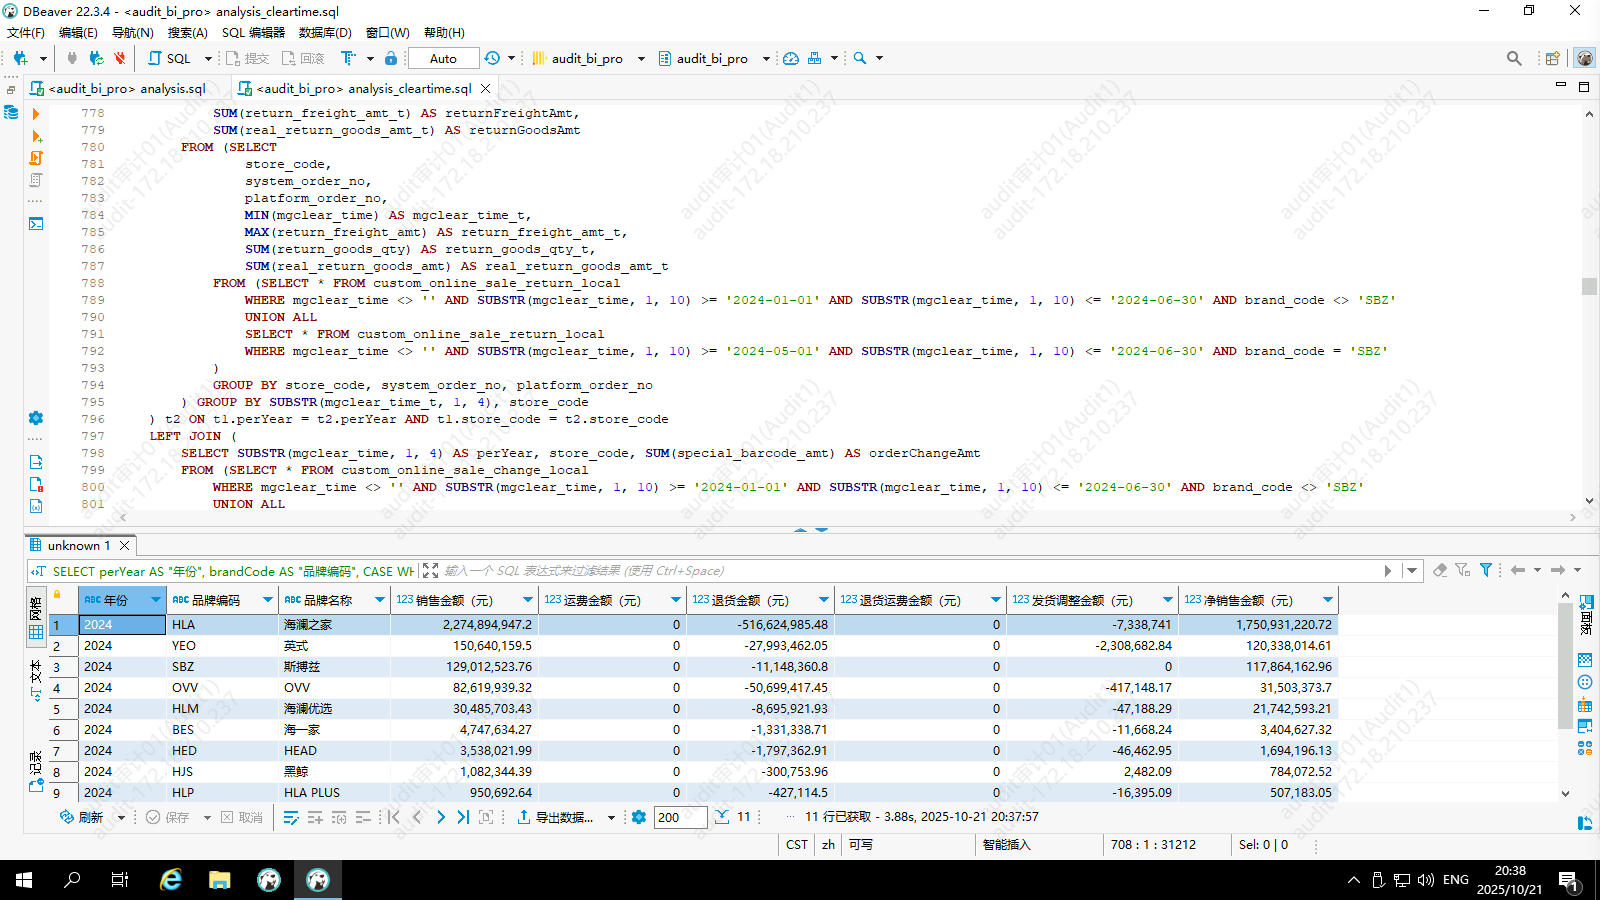Switch to the analysis.sql editor tab
The height and width of the screenshot is (900, 1600).
(126, 88)
